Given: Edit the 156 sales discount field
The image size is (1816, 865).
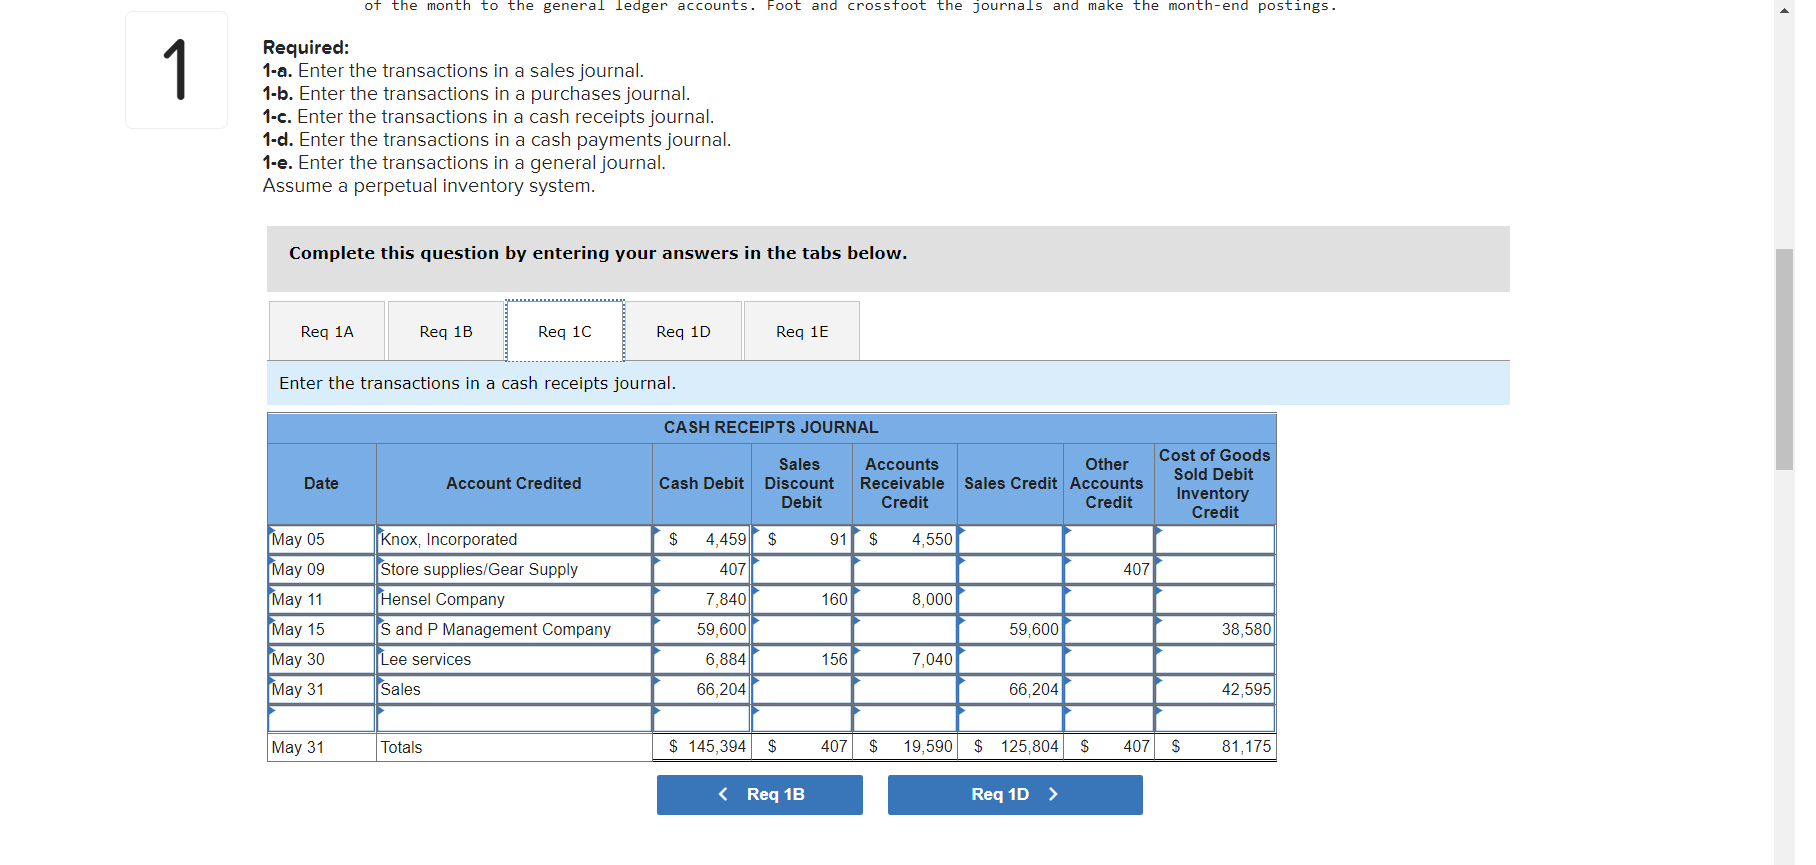Looking at the screenshot, I should click(802, 659).
